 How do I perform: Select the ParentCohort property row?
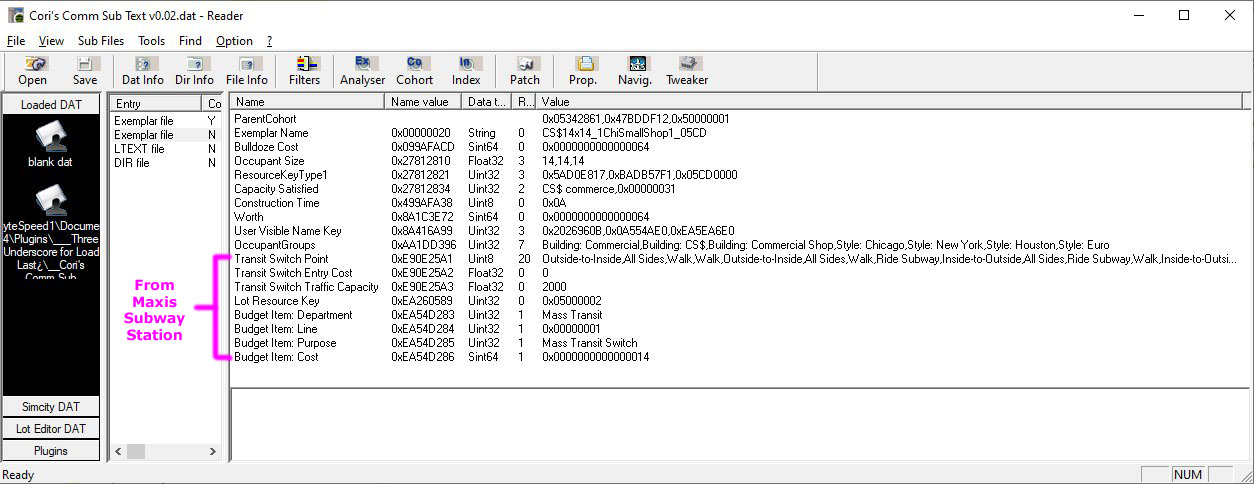click(740, 118)
